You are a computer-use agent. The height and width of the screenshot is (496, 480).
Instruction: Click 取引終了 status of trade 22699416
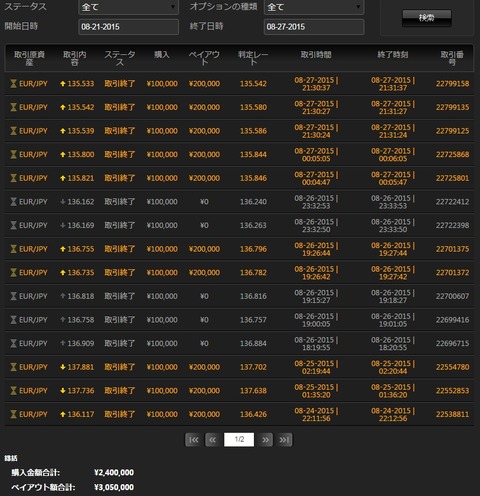120,320
